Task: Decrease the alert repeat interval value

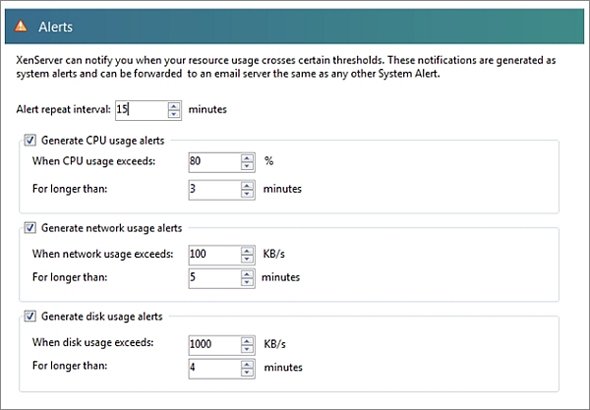Action: click(x=174, y=114)
